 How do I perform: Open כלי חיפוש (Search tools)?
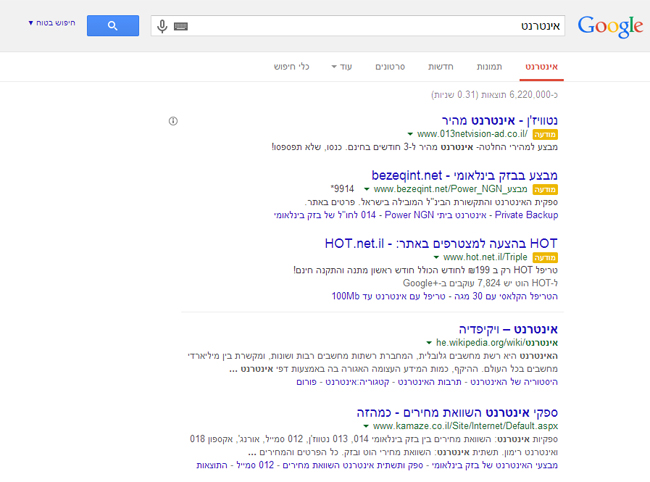click(291, 67)
